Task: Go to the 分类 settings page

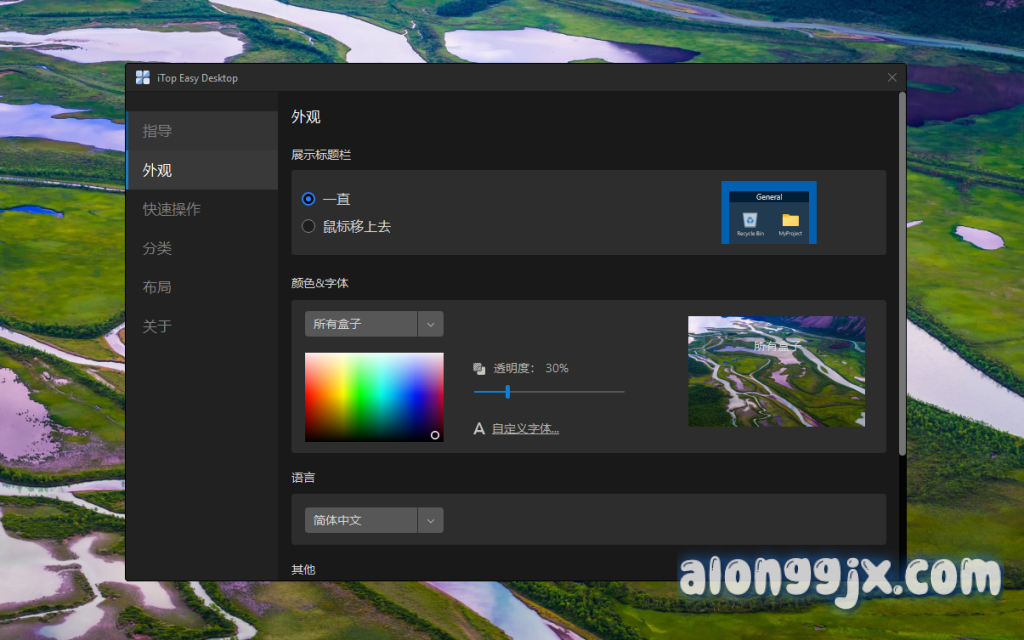Action: [x=157, y=248]
